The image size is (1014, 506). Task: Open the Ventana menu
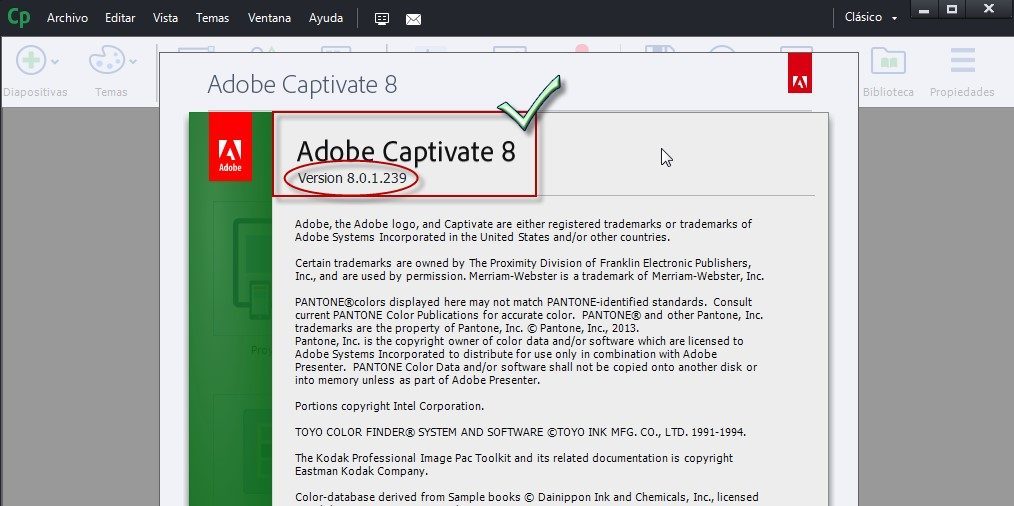coord(269,18)
